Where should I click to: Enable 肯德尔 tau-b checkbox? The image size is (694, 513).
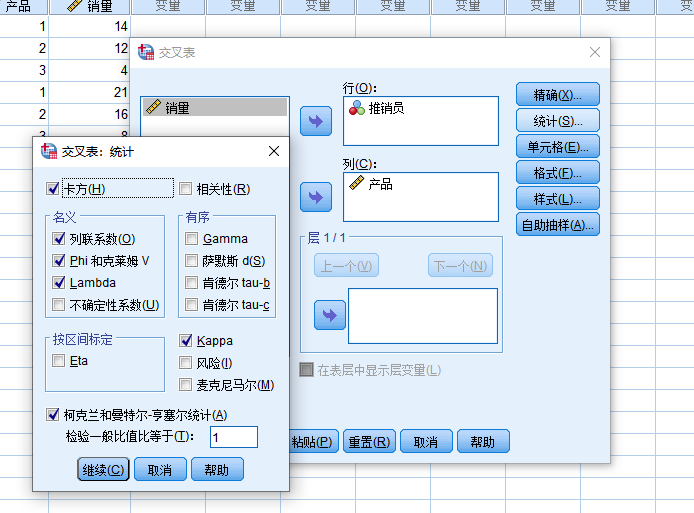(192, 282)
